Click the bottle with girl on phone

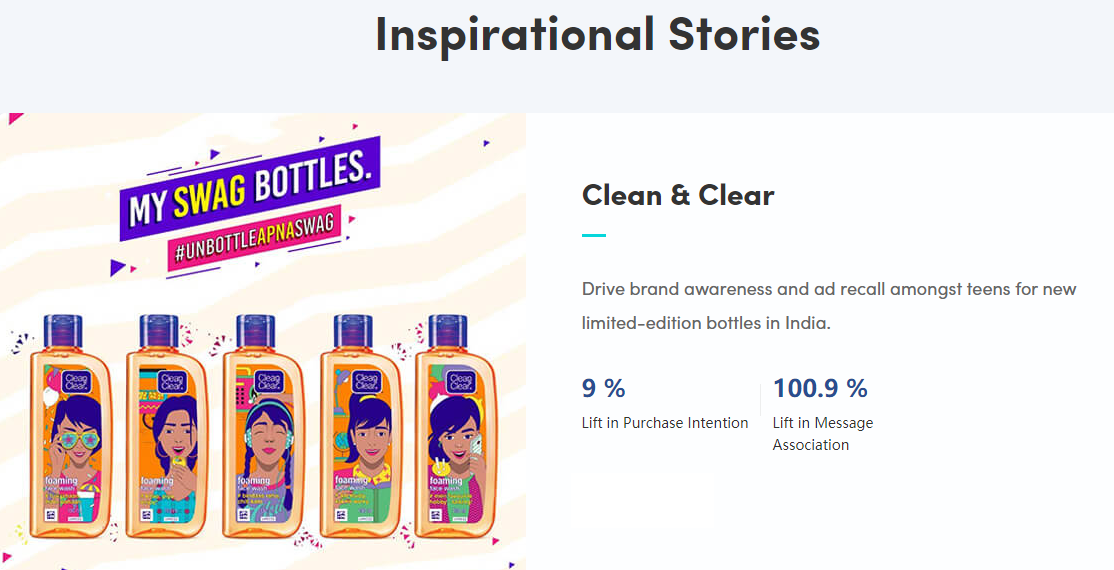(x=456, y=426)
